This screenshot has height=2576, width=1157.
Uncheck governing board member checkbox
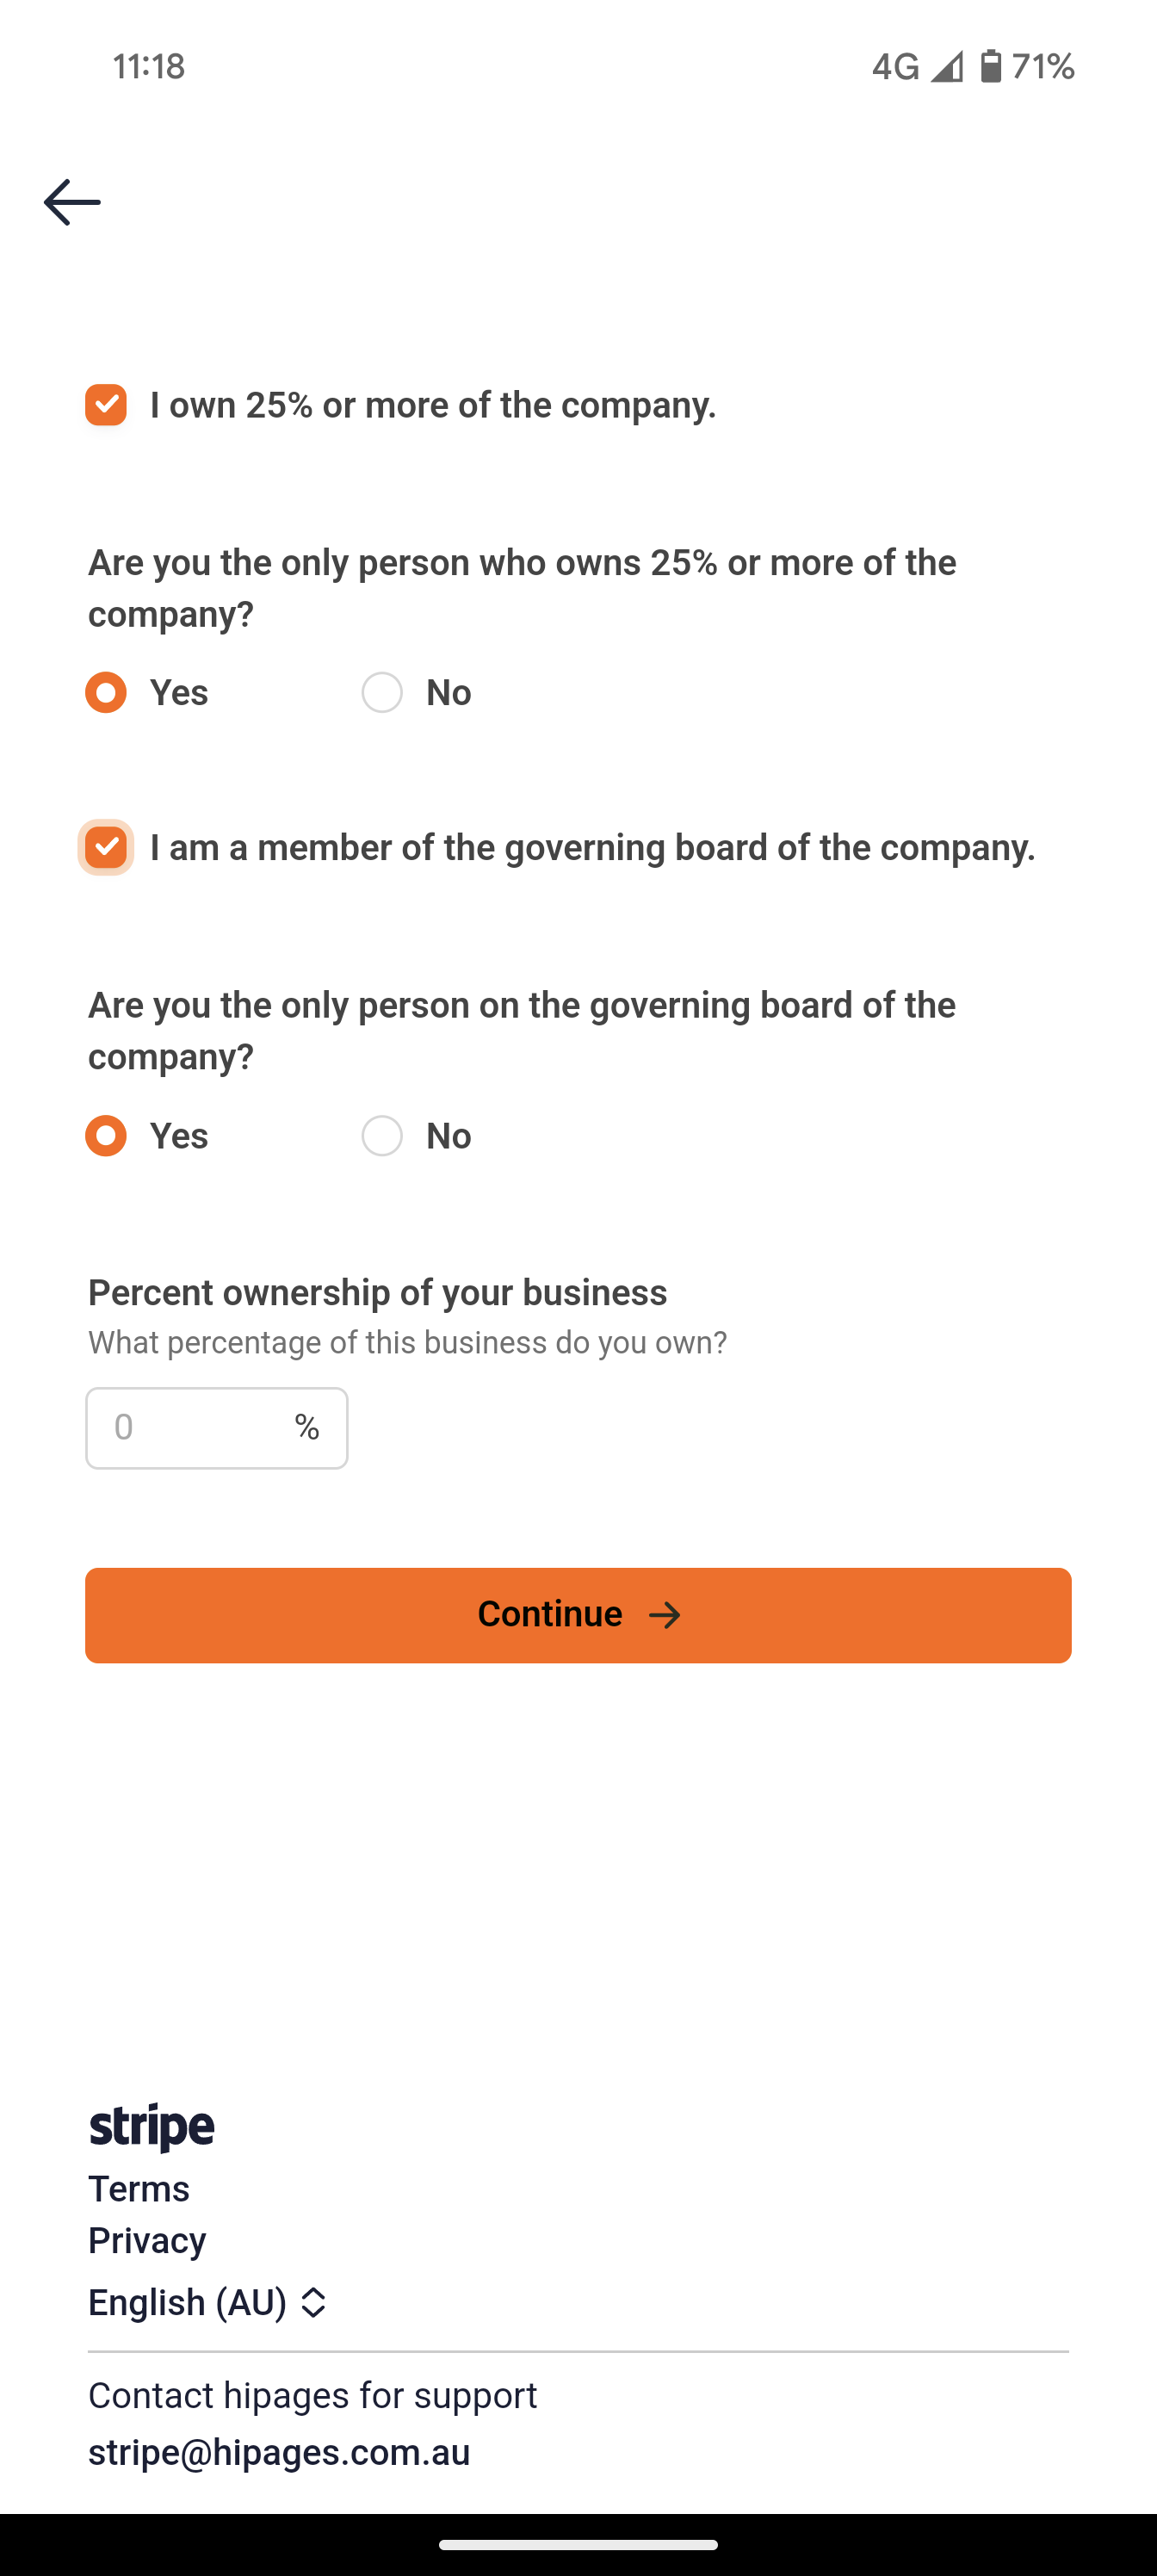[106, 848]
